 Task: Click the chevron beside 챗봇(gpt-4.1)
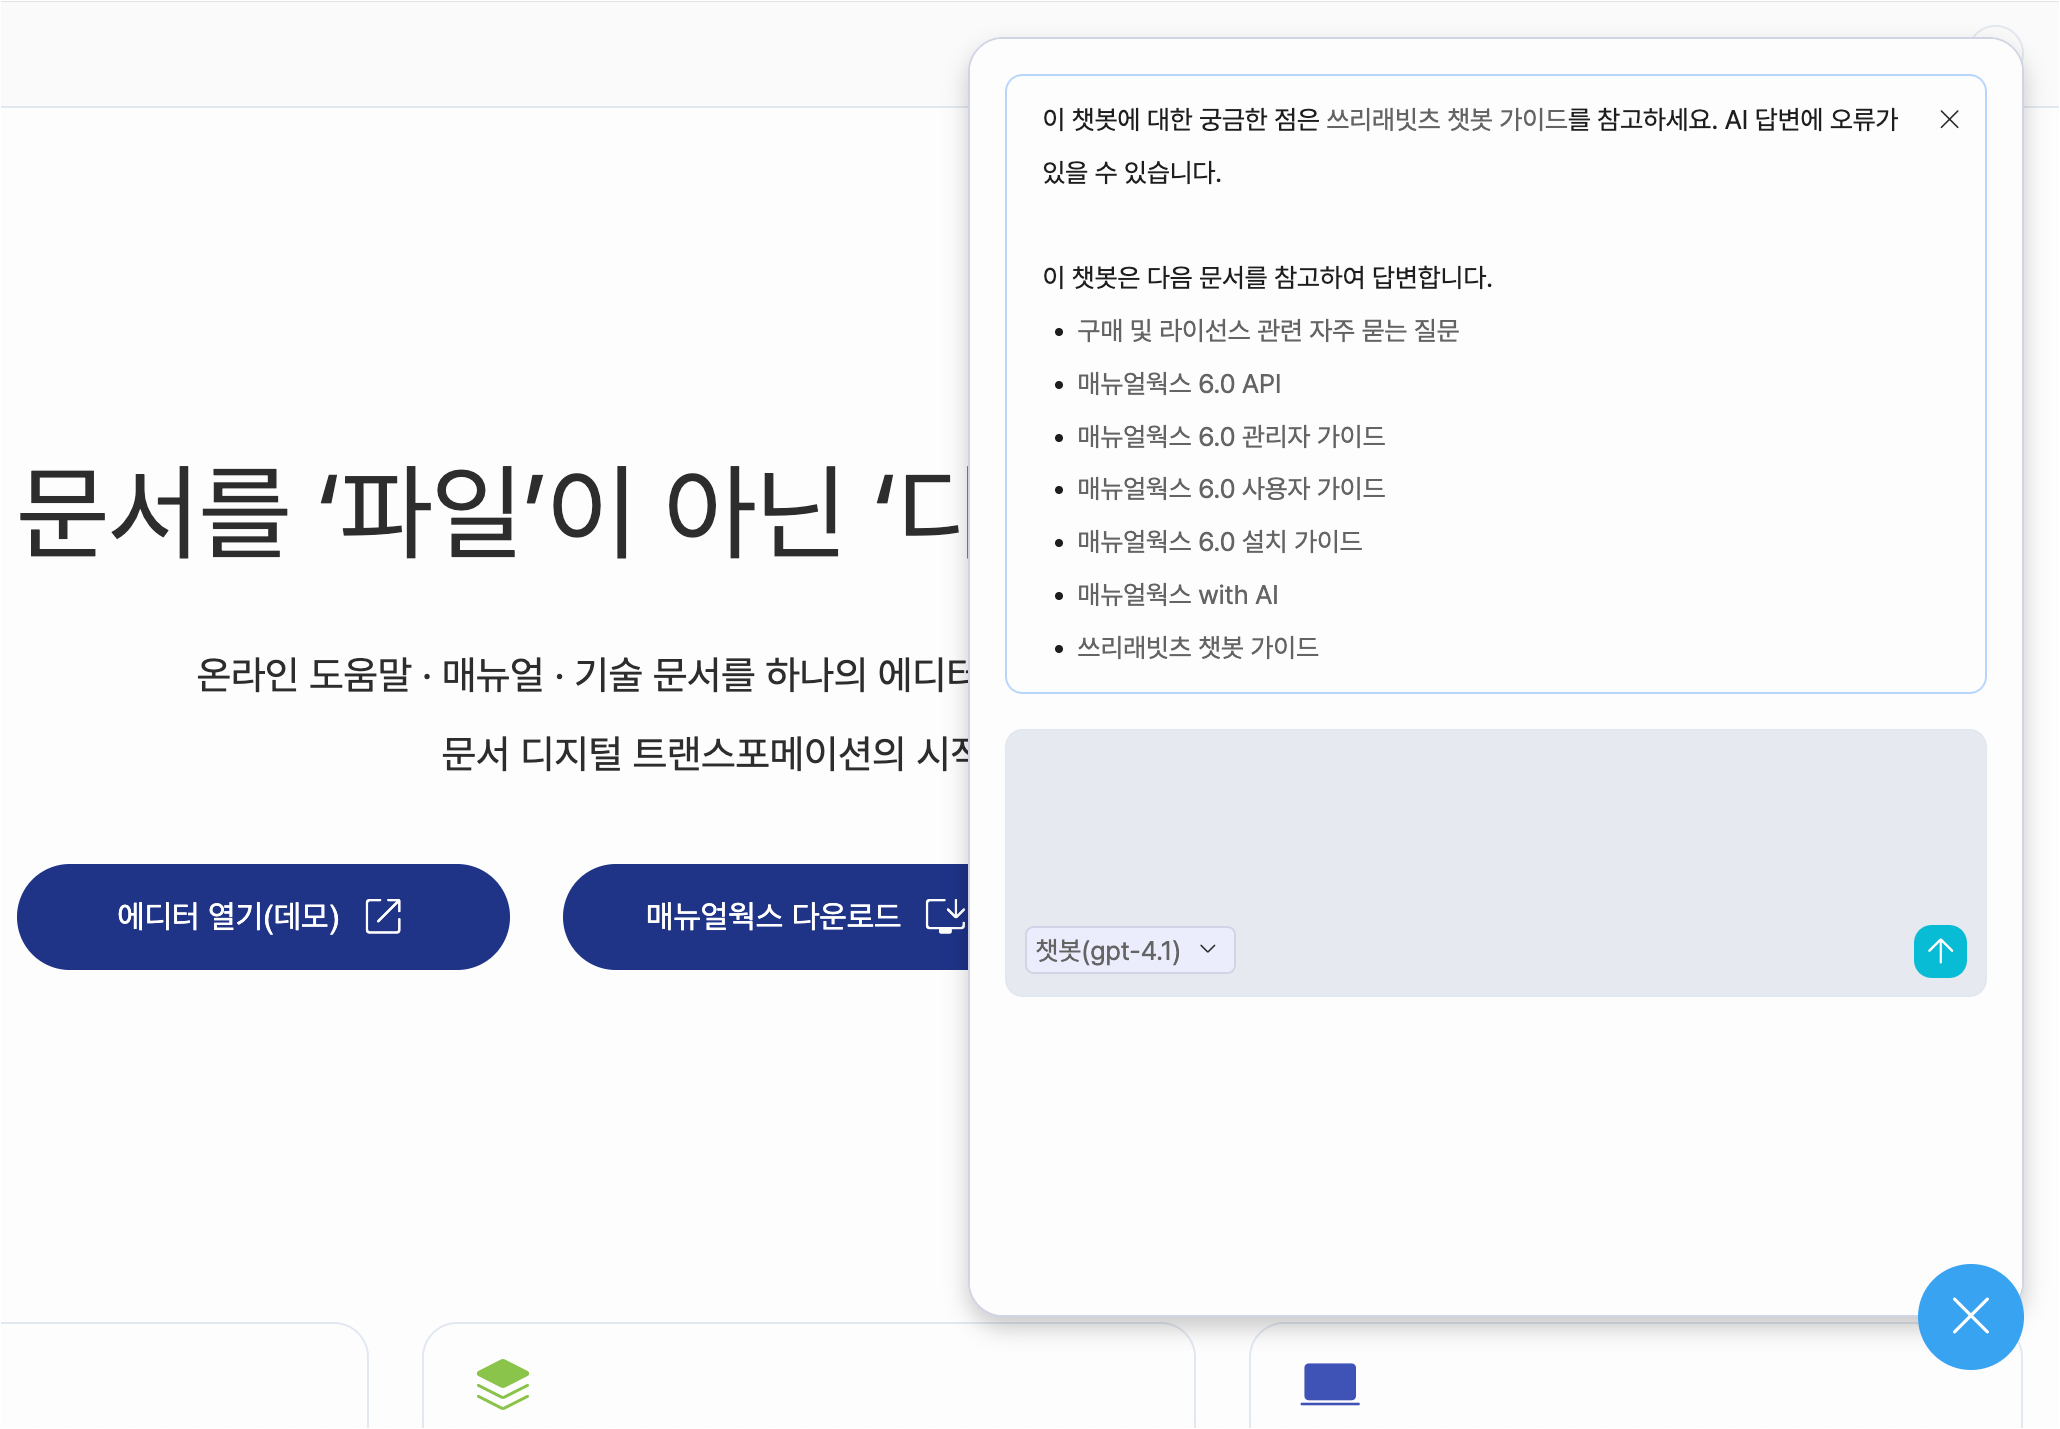click(1208, 949)
